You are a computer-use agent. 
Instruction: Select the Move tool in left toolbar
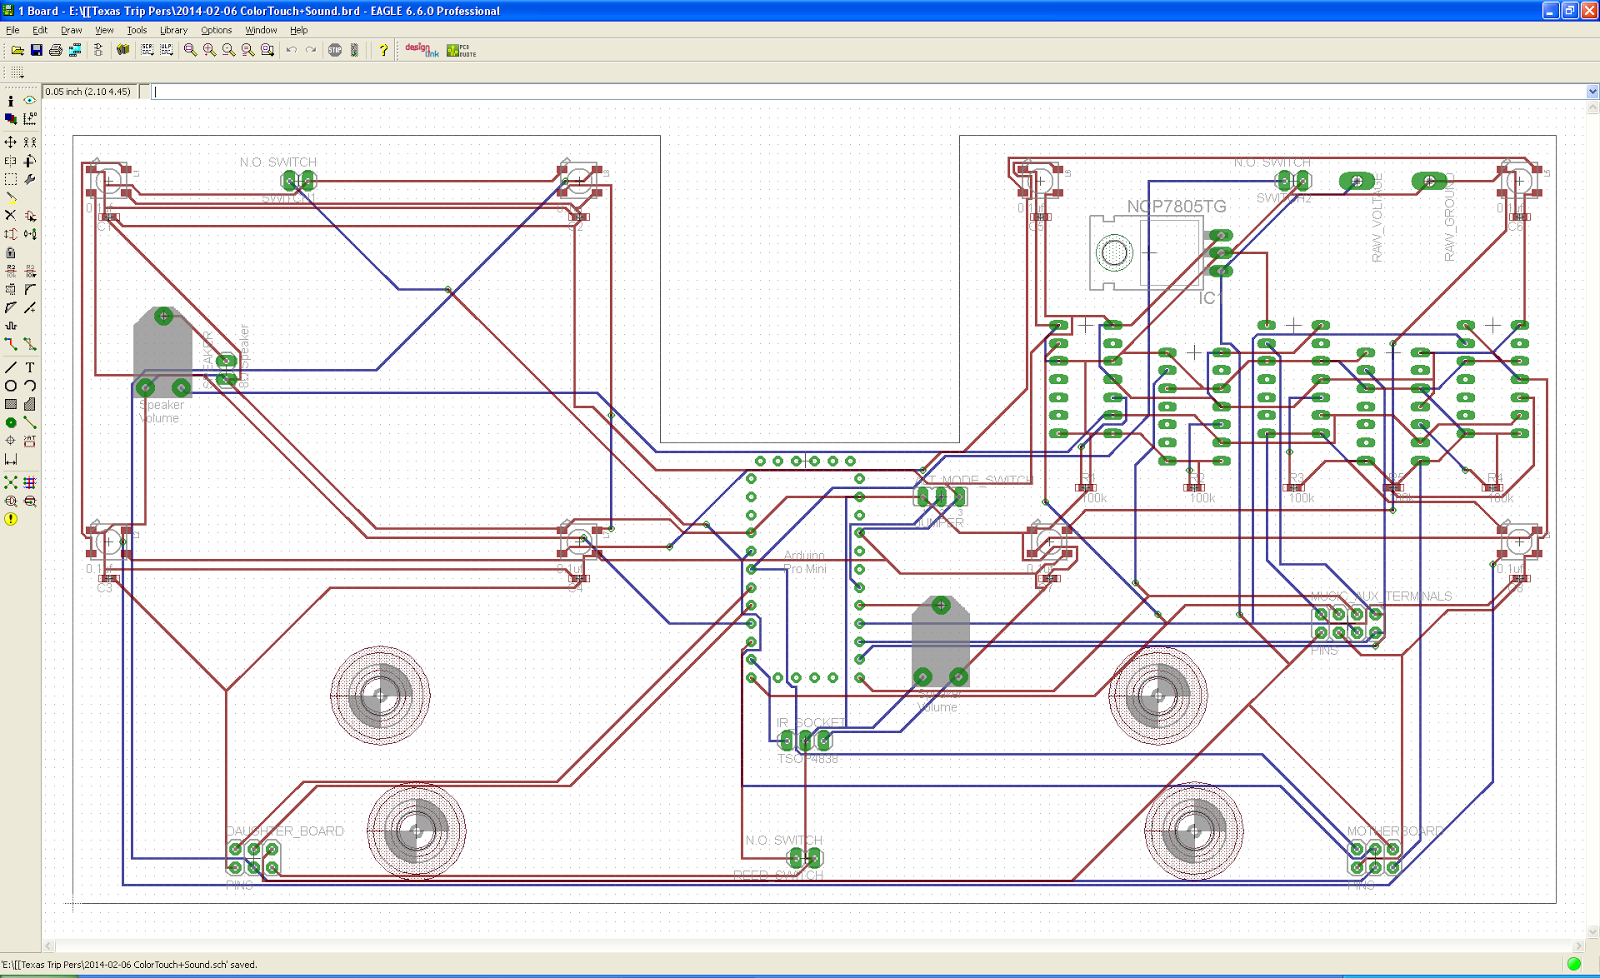[x=11, y=142]
